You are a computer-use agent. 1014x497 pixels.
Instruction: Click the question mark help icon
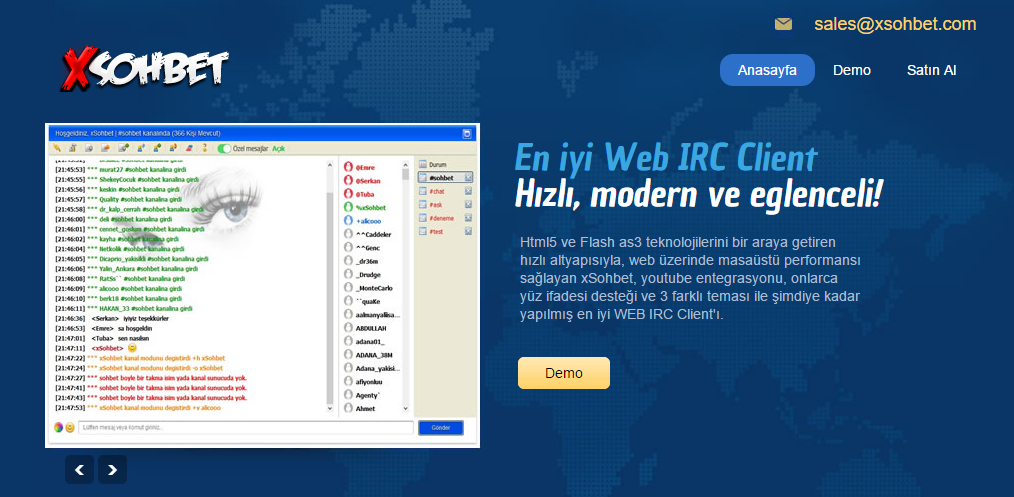[x=204, y=148]
